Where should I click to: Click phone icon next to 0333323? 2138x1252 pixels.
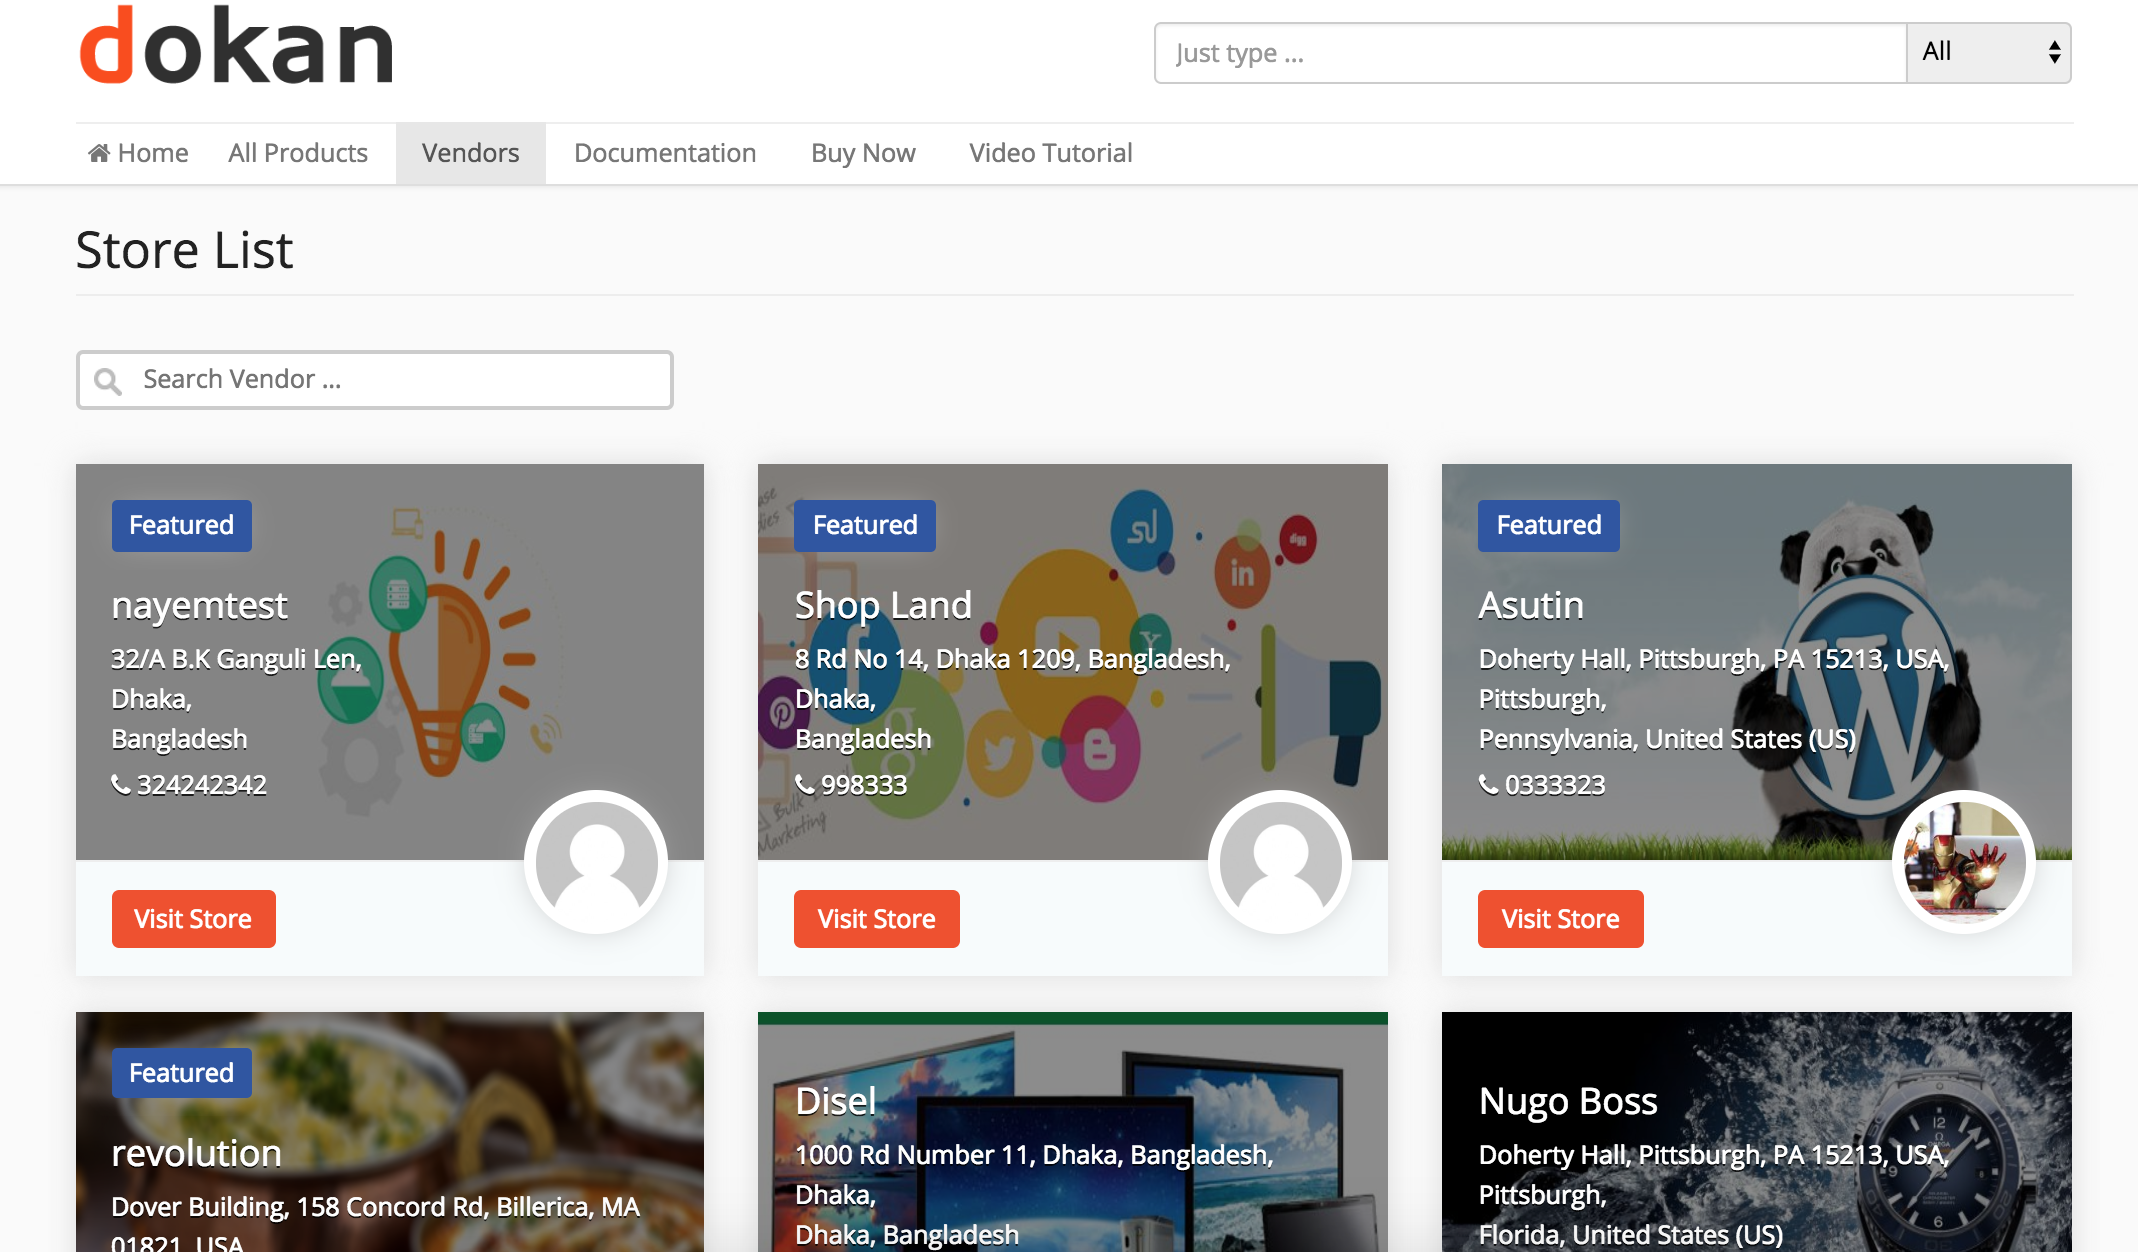click(x=1489, y=785)
